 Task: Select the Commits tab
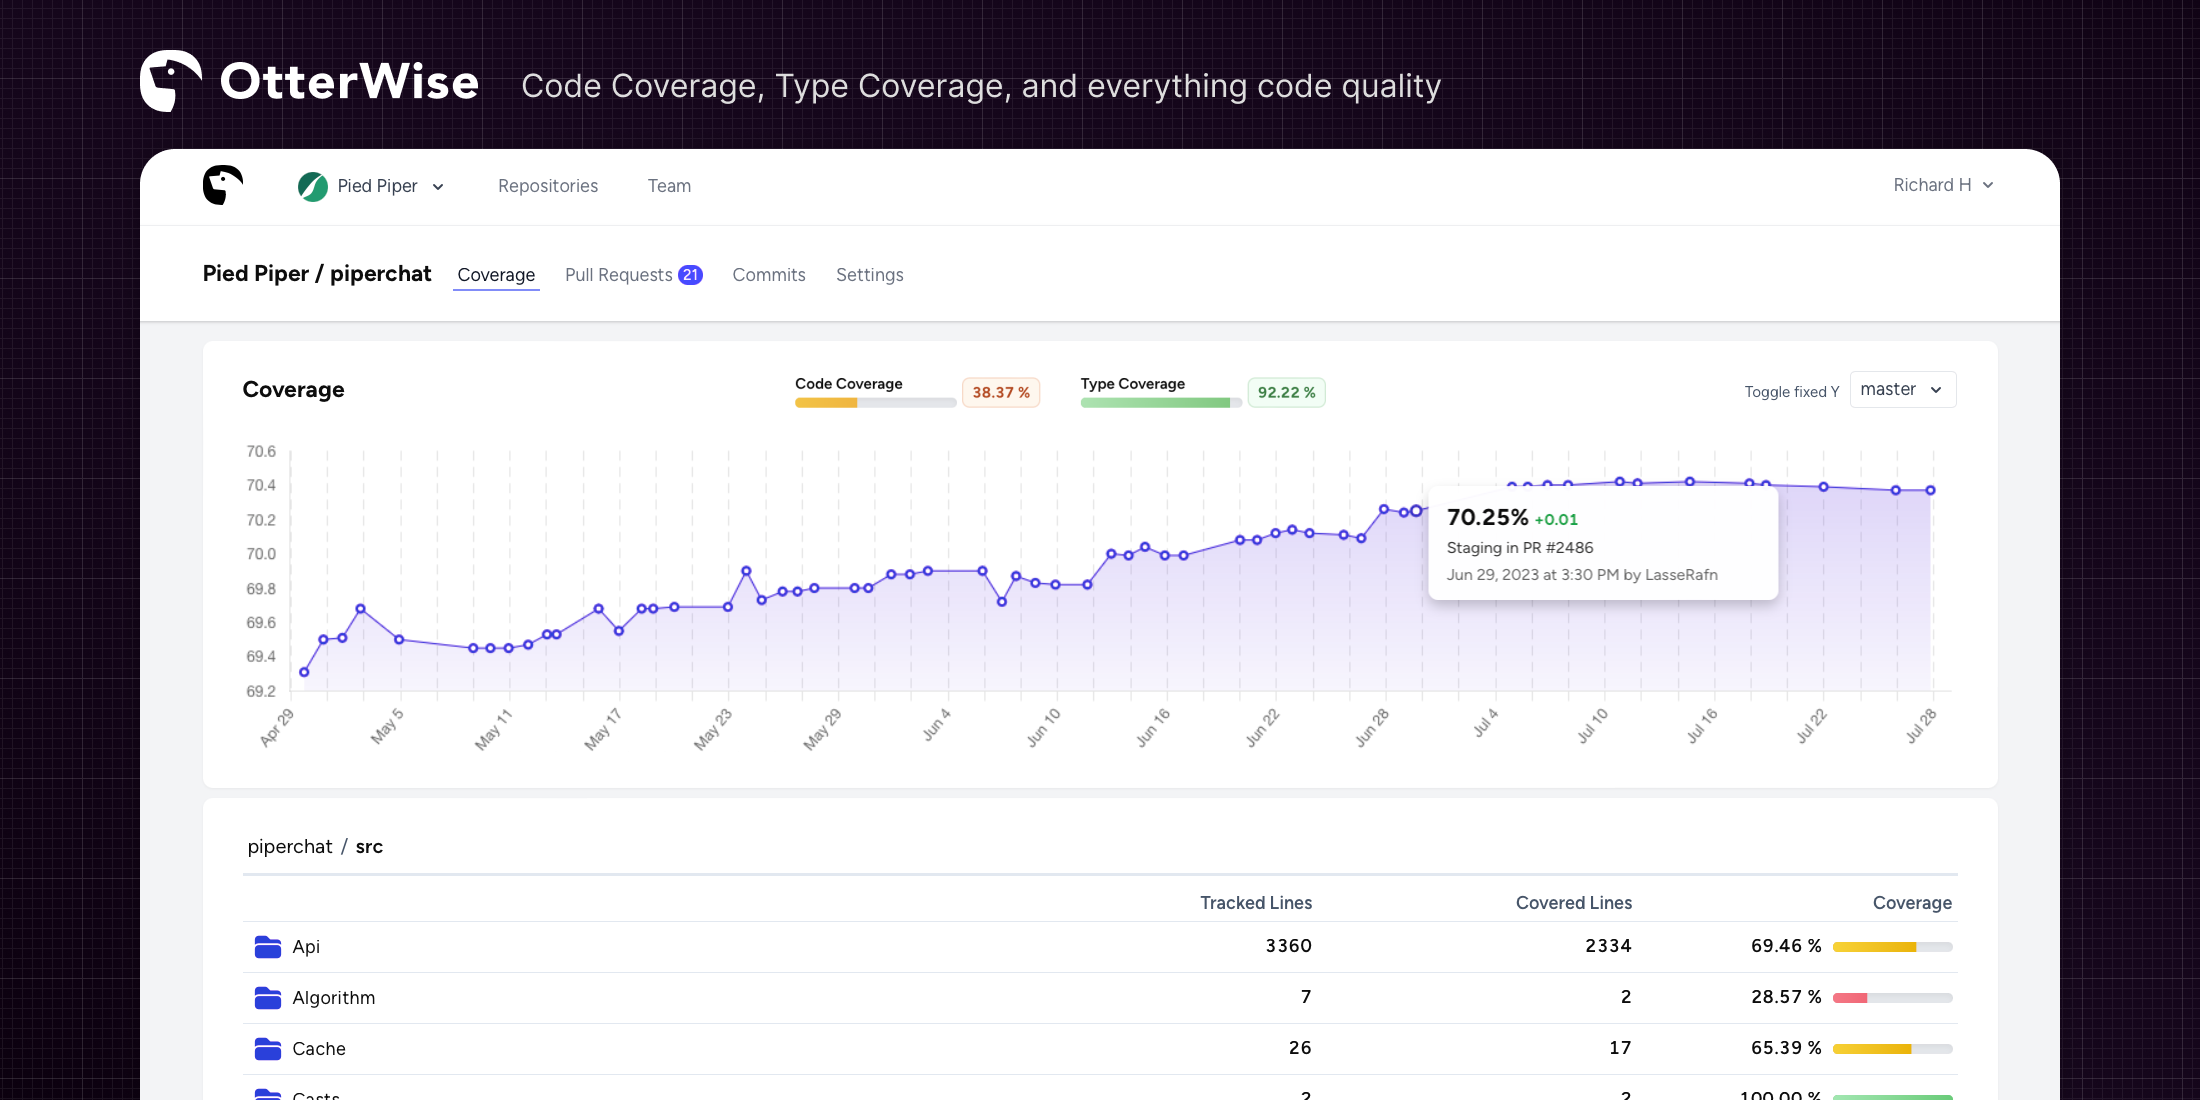click(769, 274)
